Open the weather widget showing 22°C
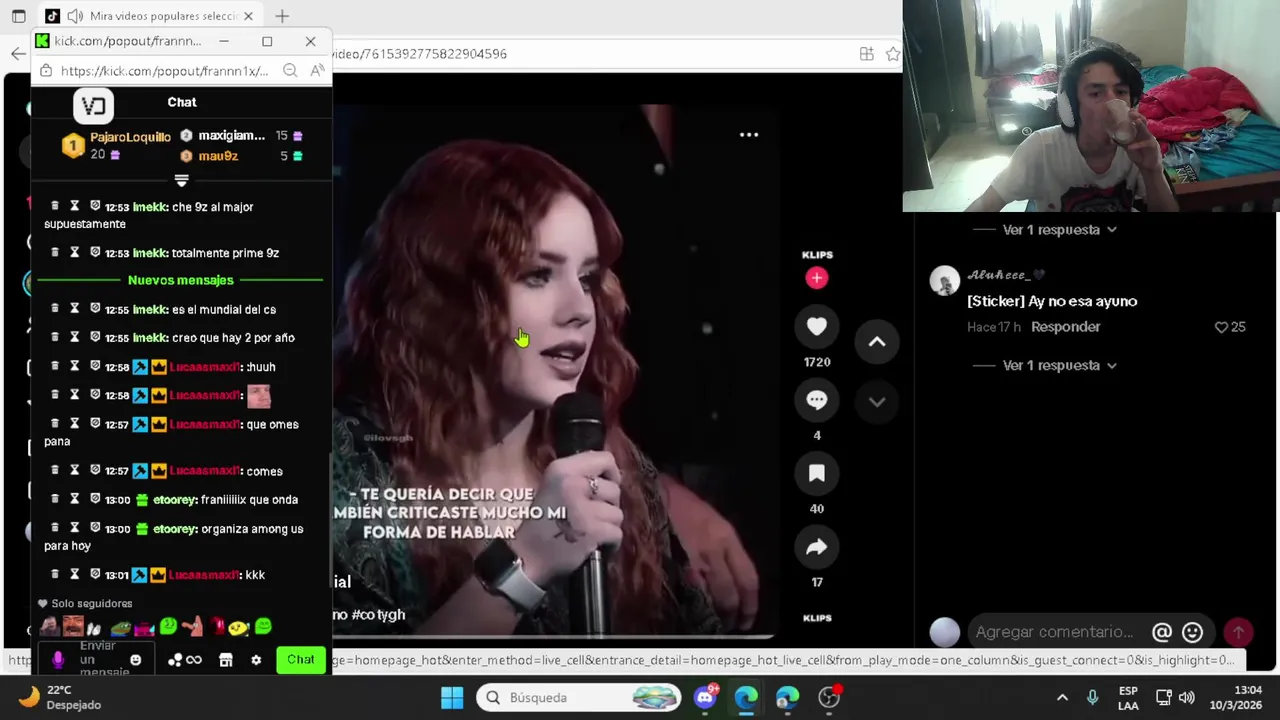Image resolution: width=1280 pixels, height=720 pixels. pyautogui.click(x=62, y=697)
